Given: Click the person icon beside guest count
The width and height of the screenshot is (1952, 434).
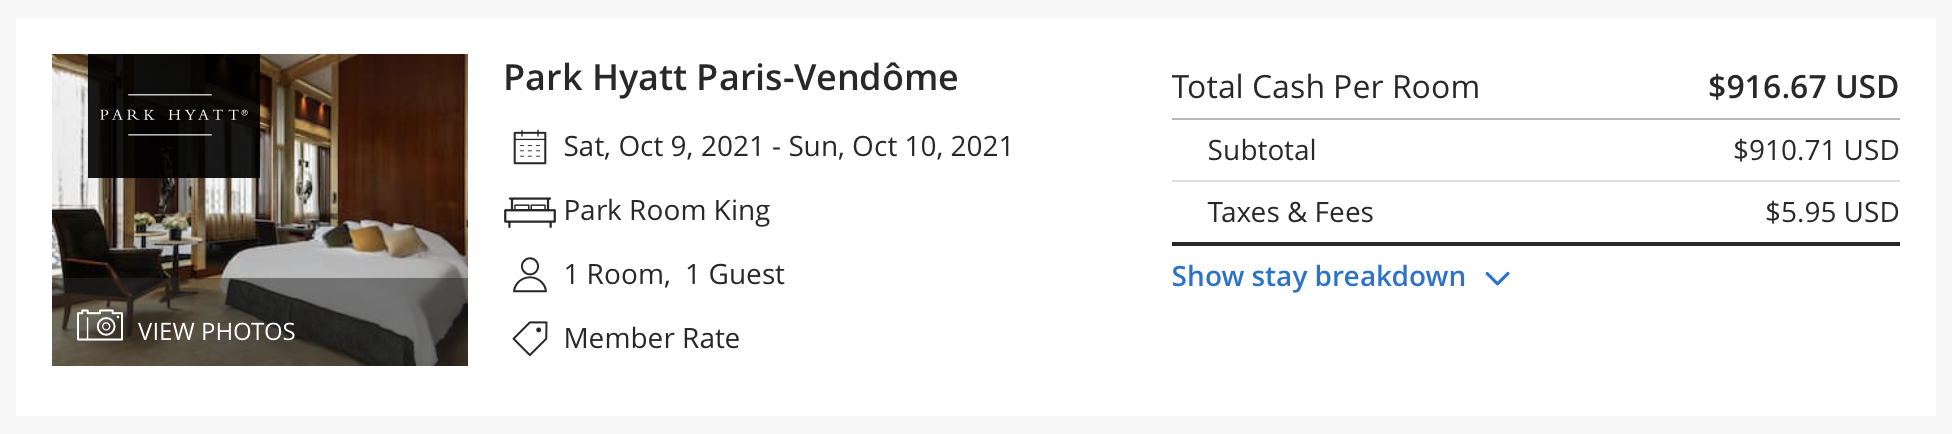Looking at the screenshot, I should click(530, 275).
